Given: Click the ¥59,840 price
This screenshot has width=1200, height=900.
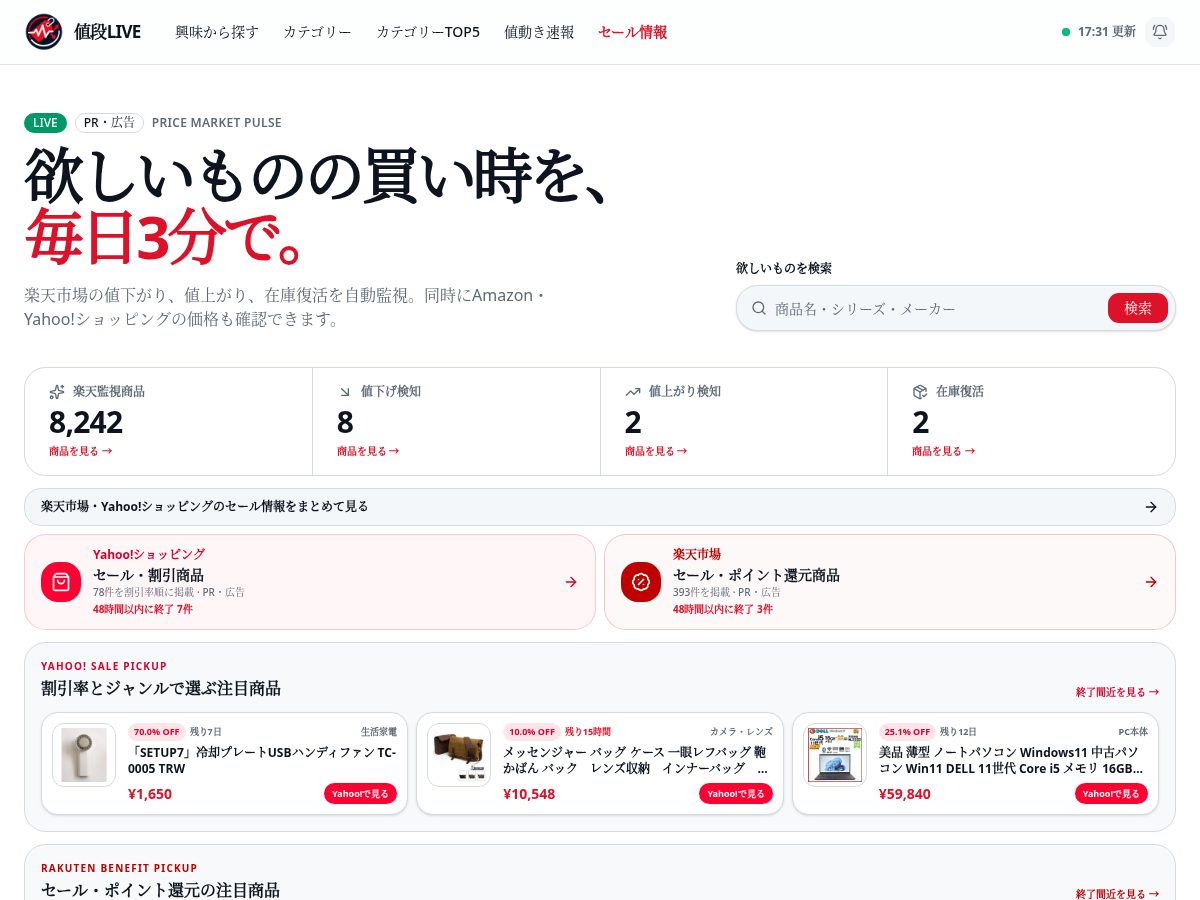Looking at the screenshot, I should [x=905, y=794].
